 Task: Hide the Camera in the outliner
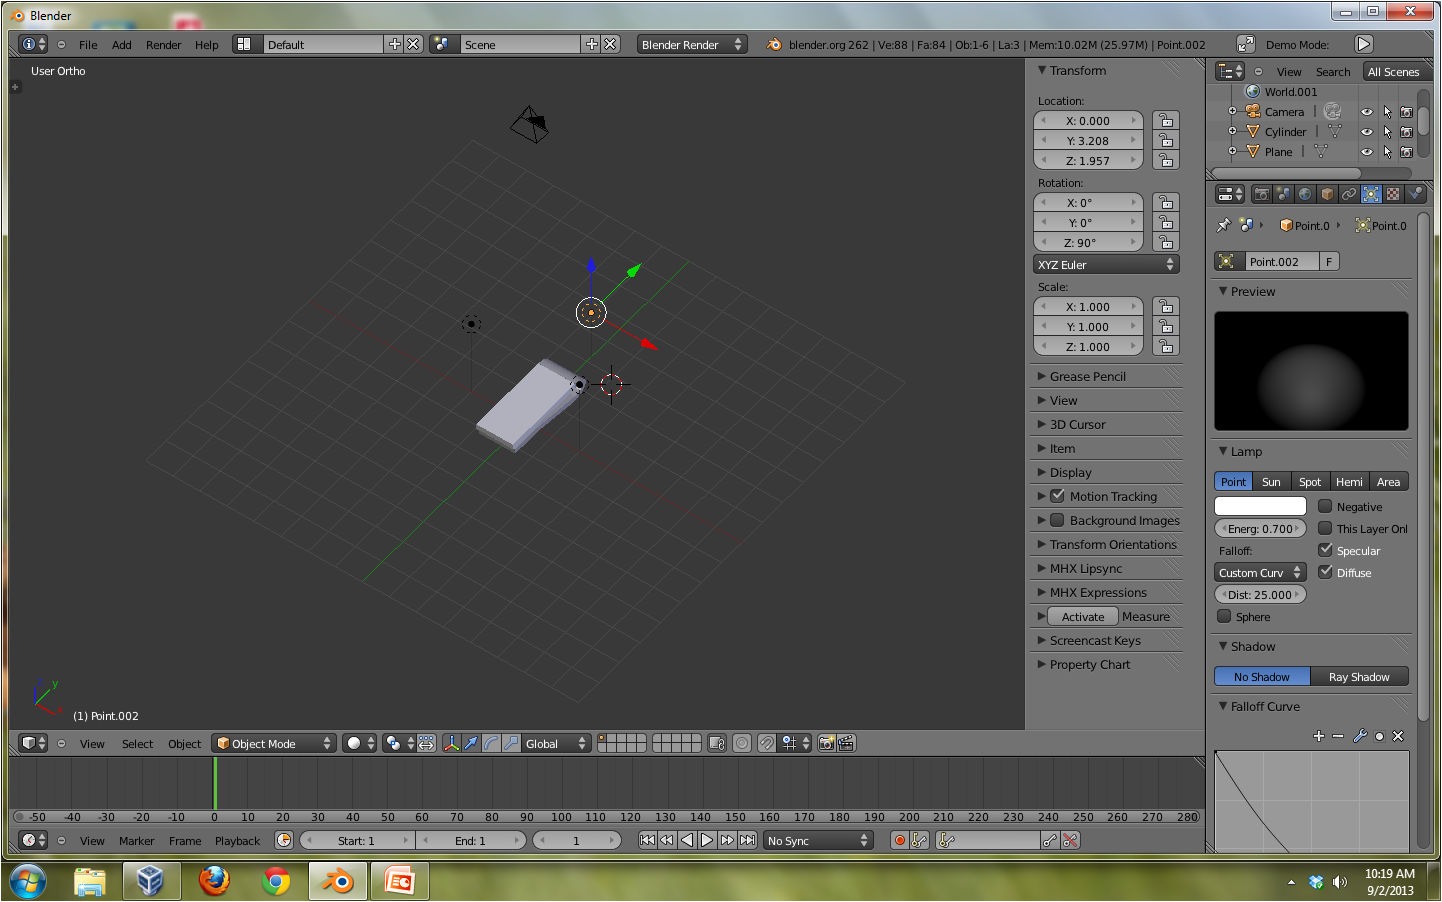pyautogui.click(x=1367, y=112)
